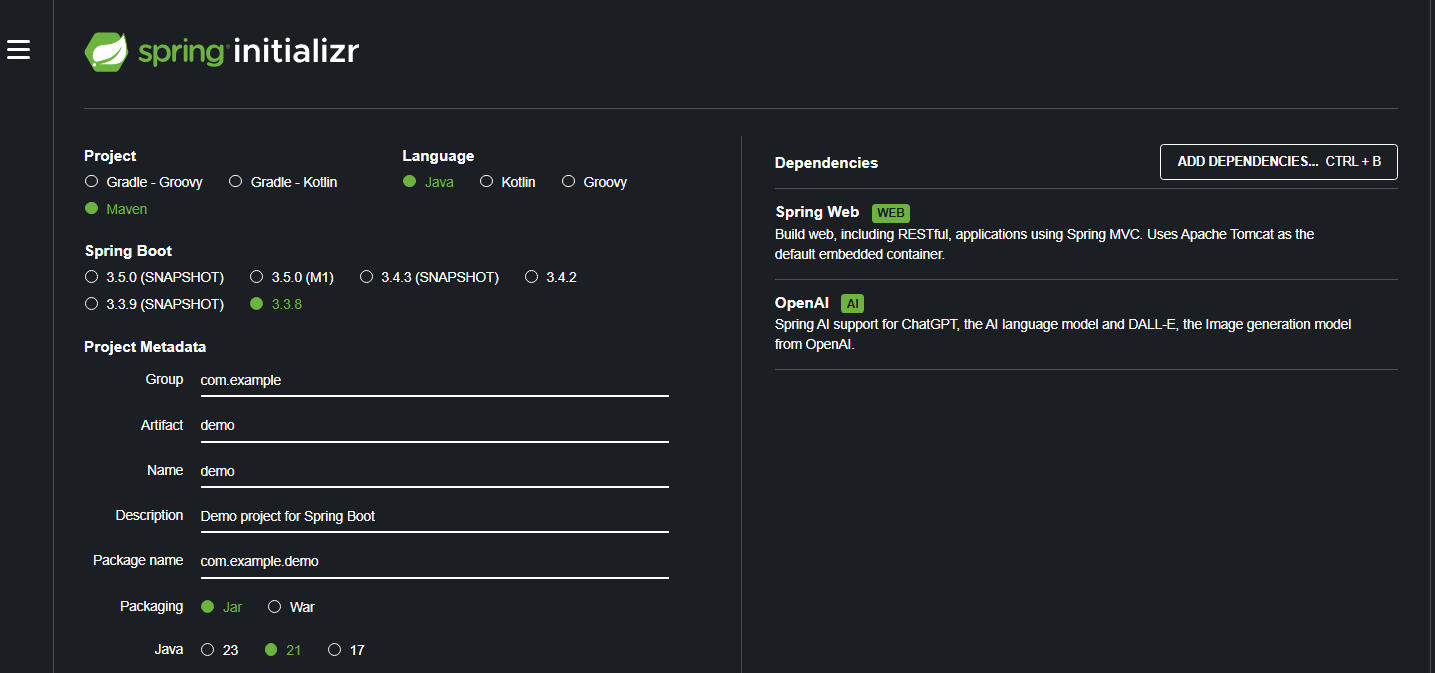Select Java version 23
This screenshot has width=1435, height=673.
[x=208, y=650]
